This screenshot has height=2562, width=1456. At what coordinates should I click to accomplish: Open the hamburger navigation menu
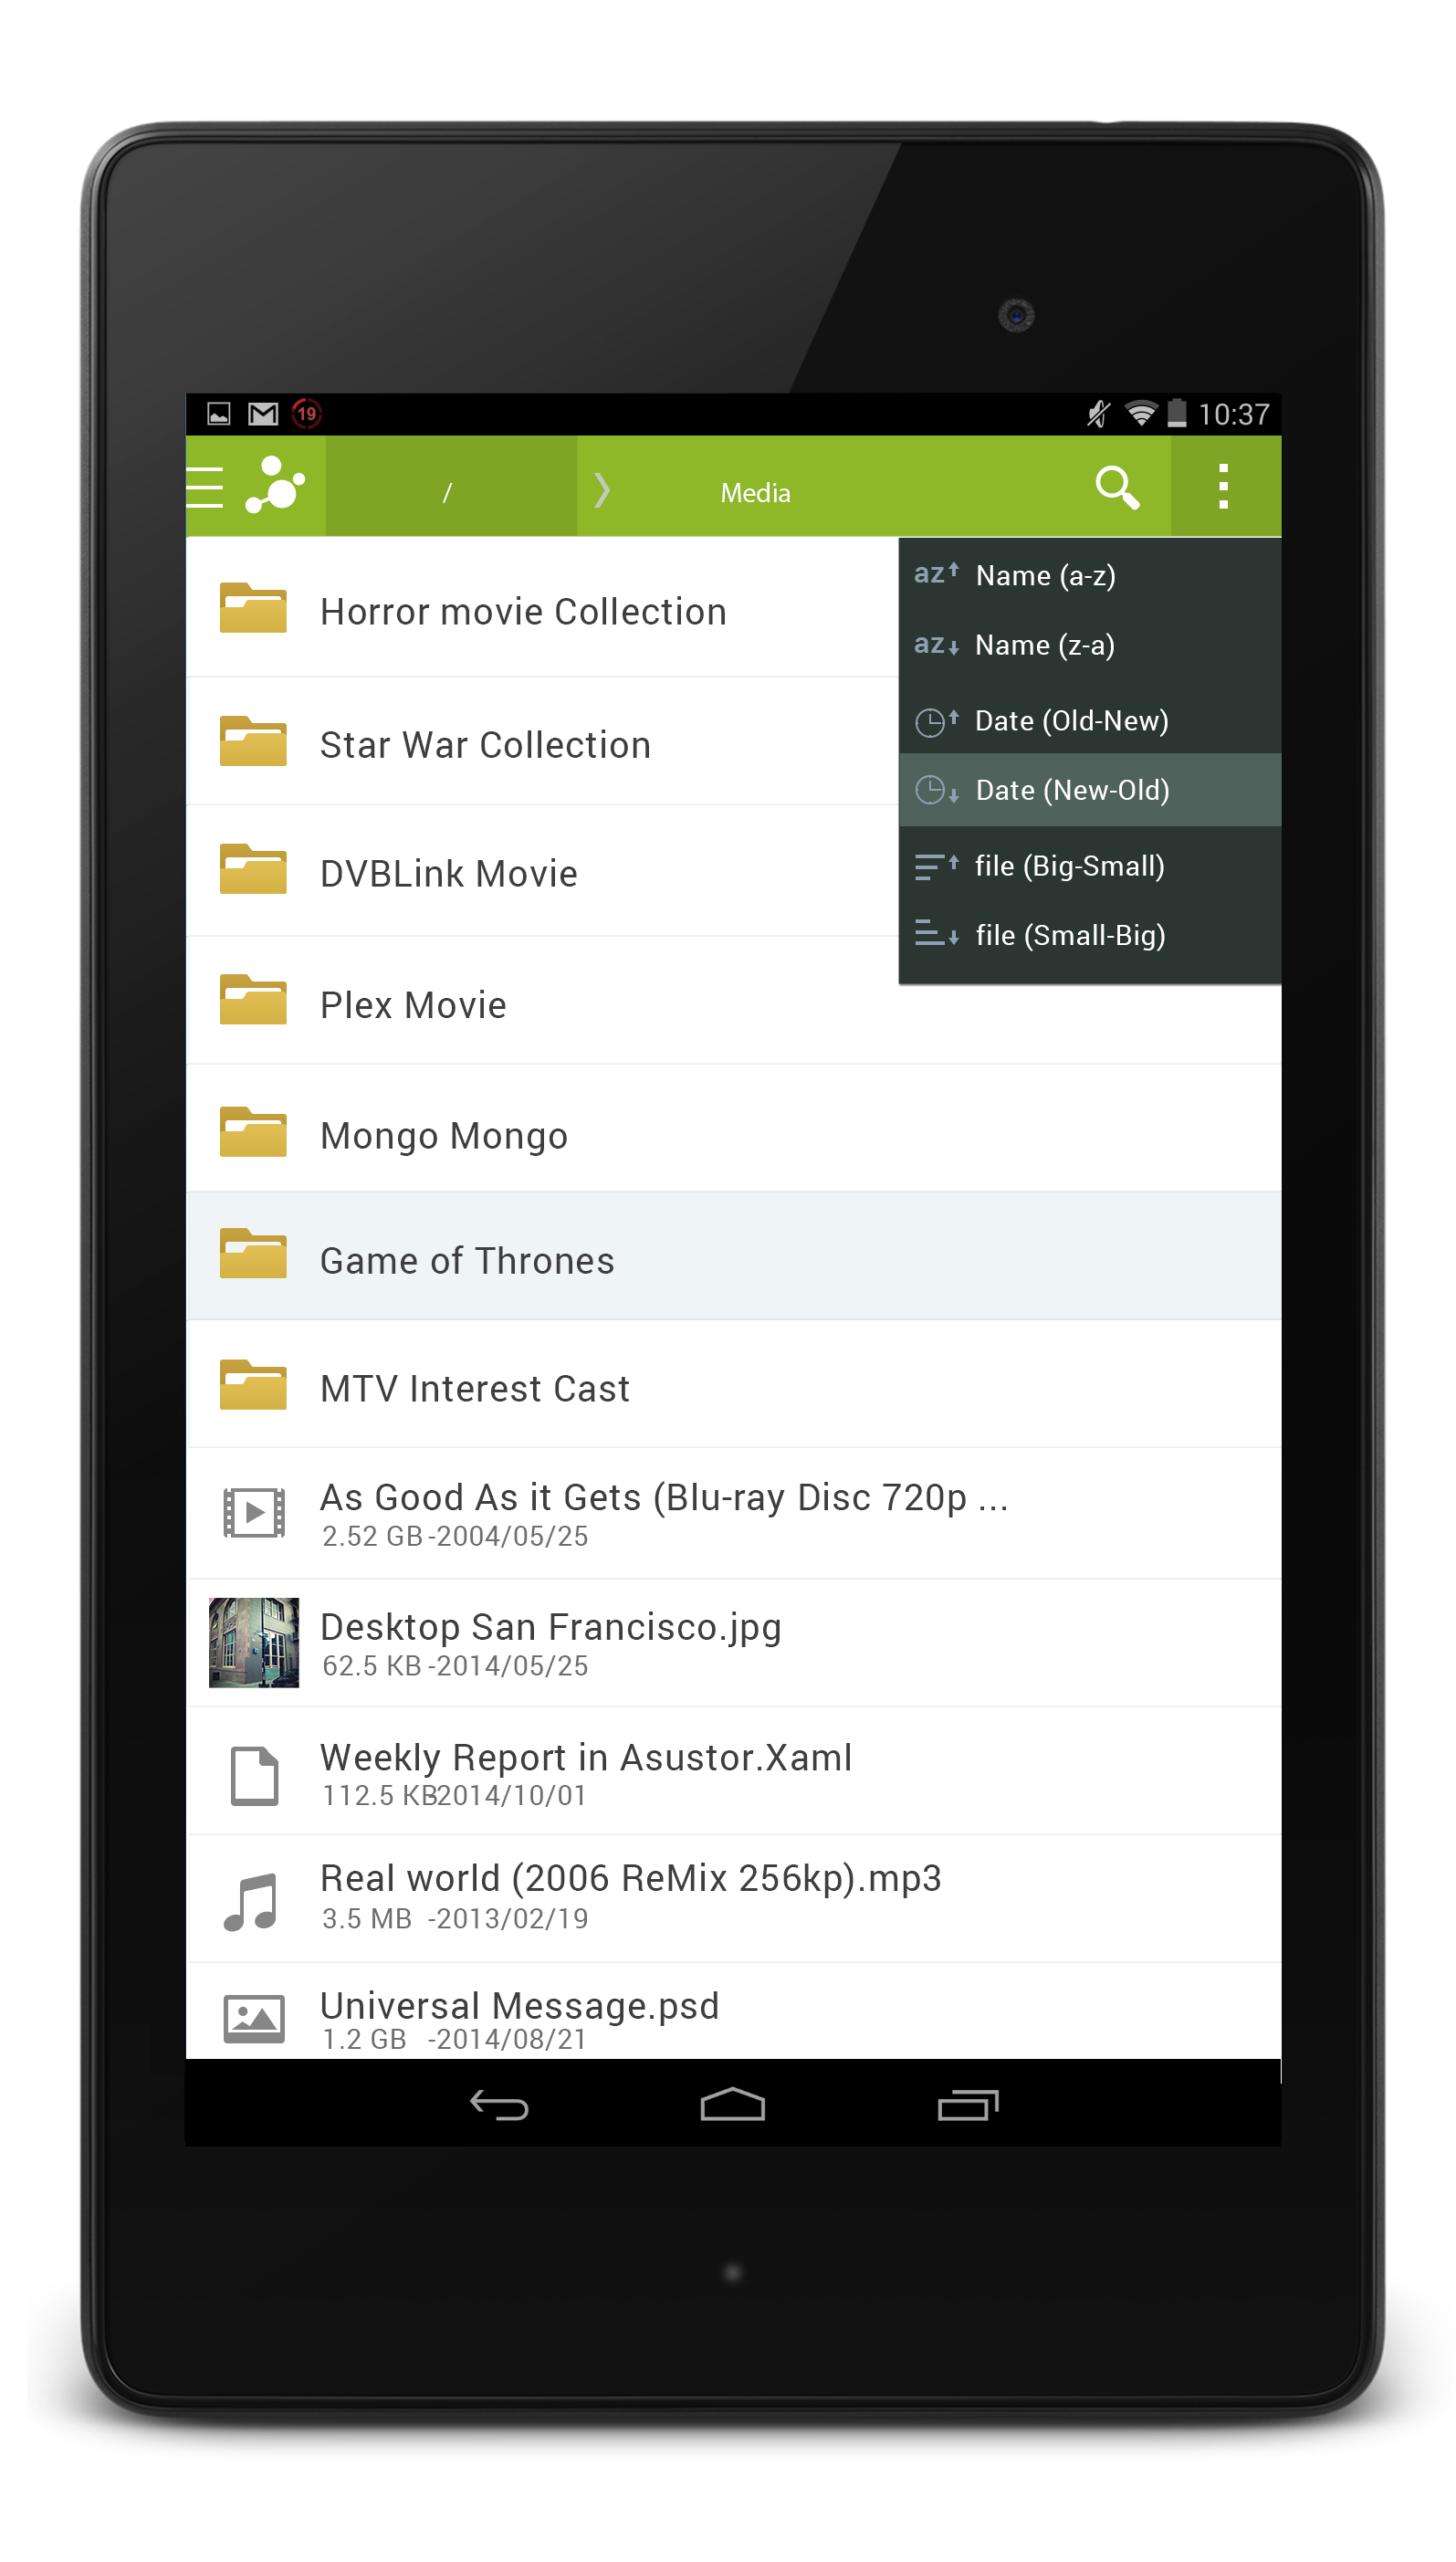(205, 487)
